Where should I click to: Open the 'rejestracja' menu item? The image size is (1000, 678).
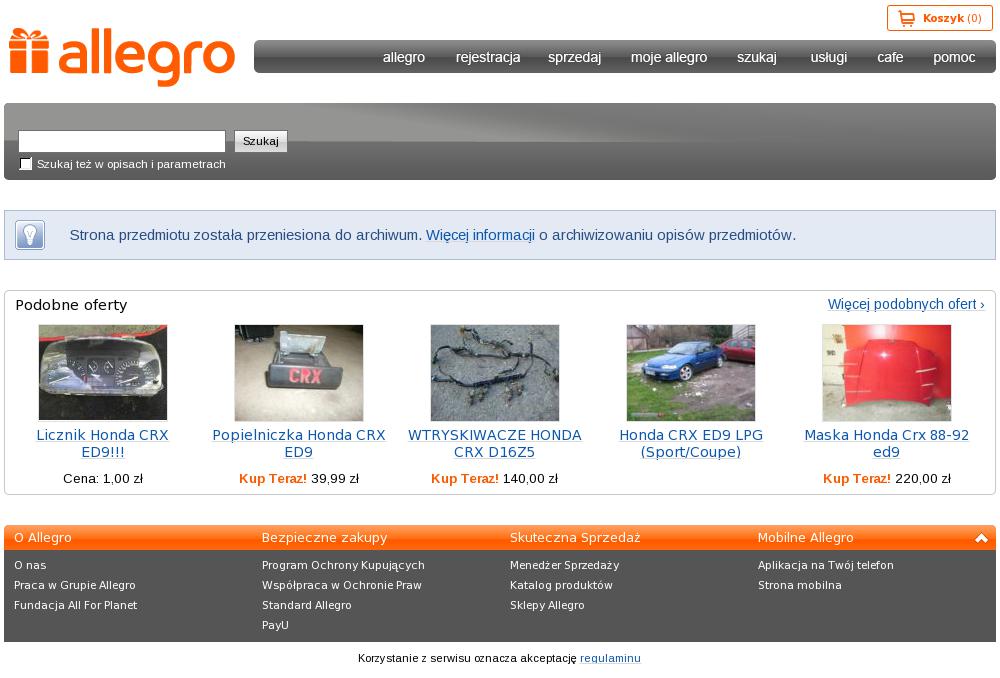click(488, 57)
